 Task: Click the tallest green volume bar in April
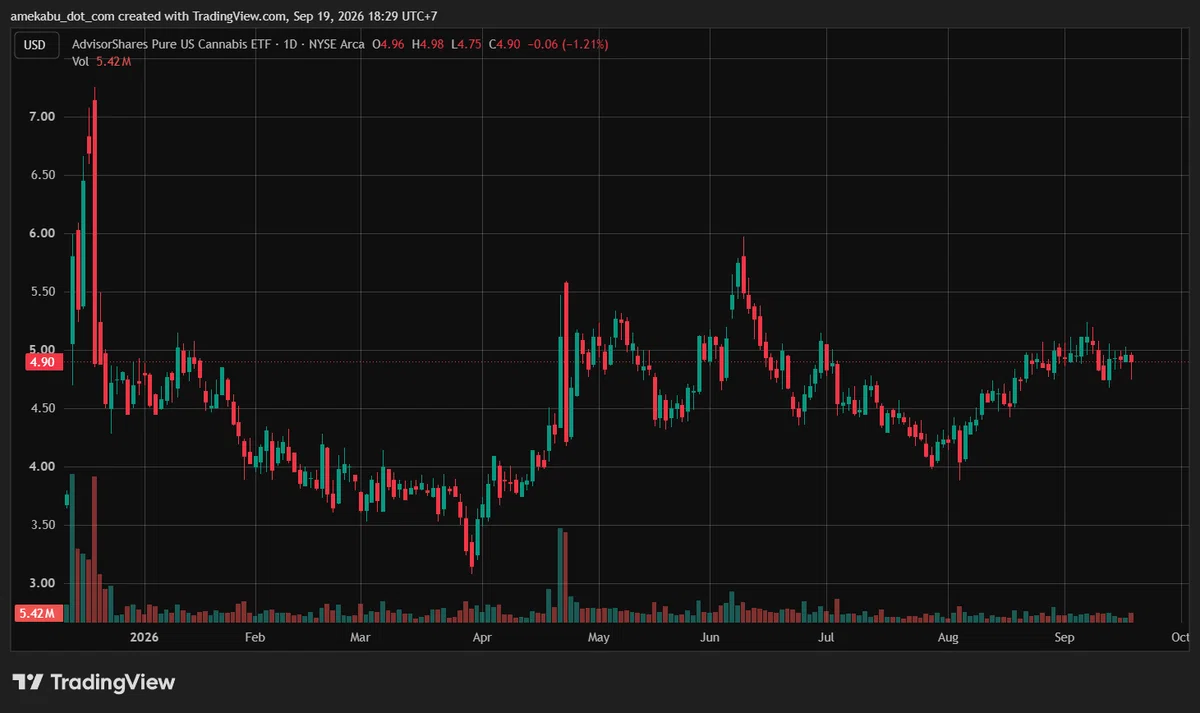560,575
